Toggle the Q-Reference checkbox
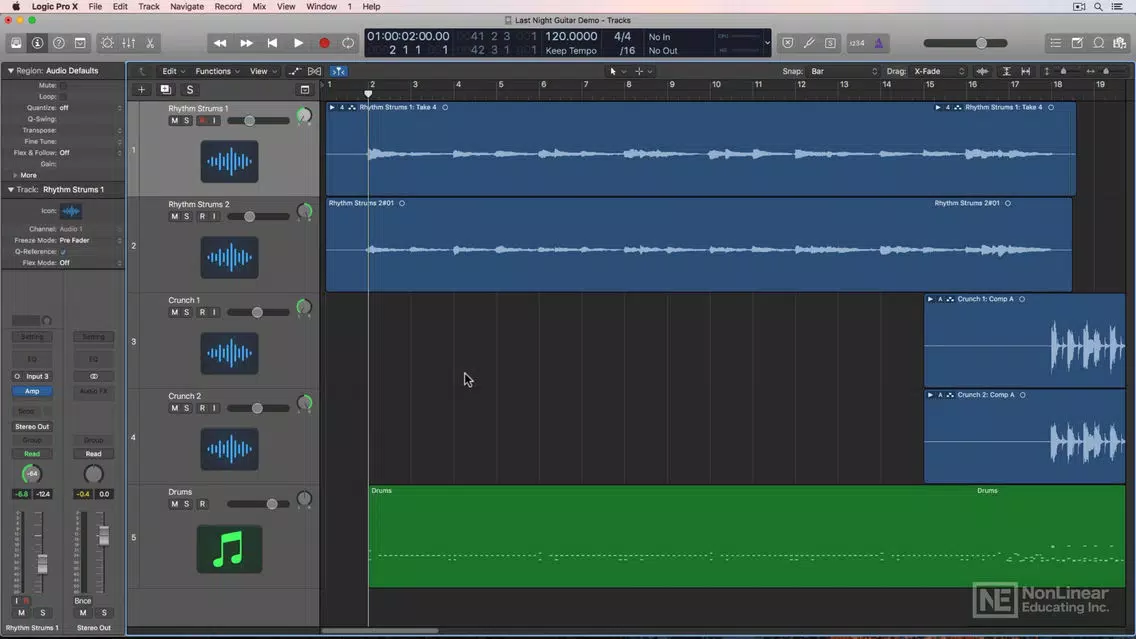The width and height of the screenshot is (1136, 639). 63,251
